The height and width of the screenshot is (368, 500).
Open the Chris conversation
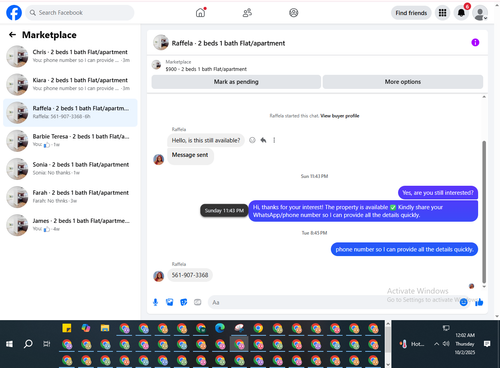point(70,56)
